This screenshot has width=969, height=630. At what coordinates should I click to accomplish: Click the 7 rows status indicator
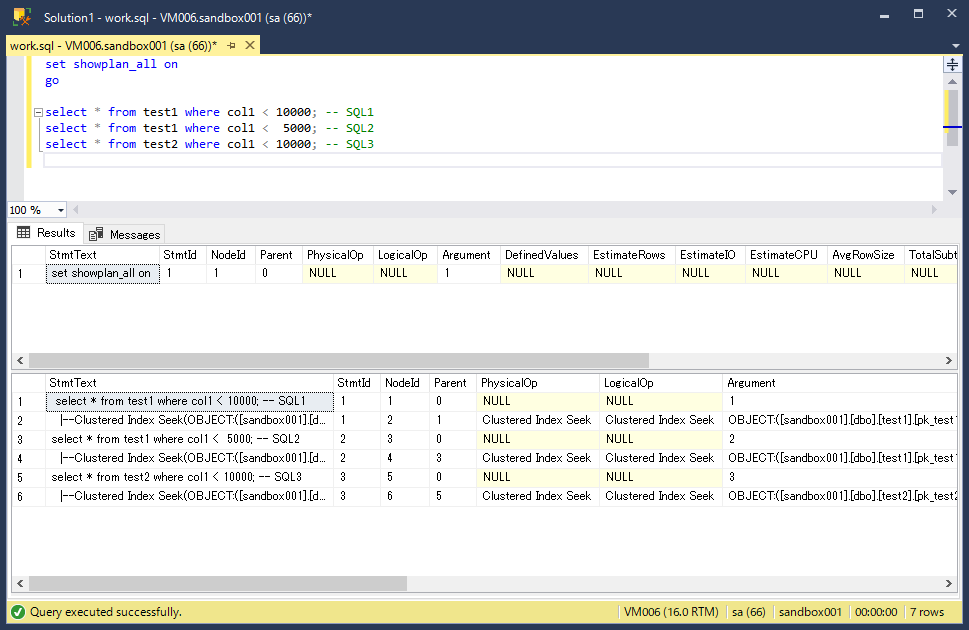pyautogui.click(x=926, y=611)
